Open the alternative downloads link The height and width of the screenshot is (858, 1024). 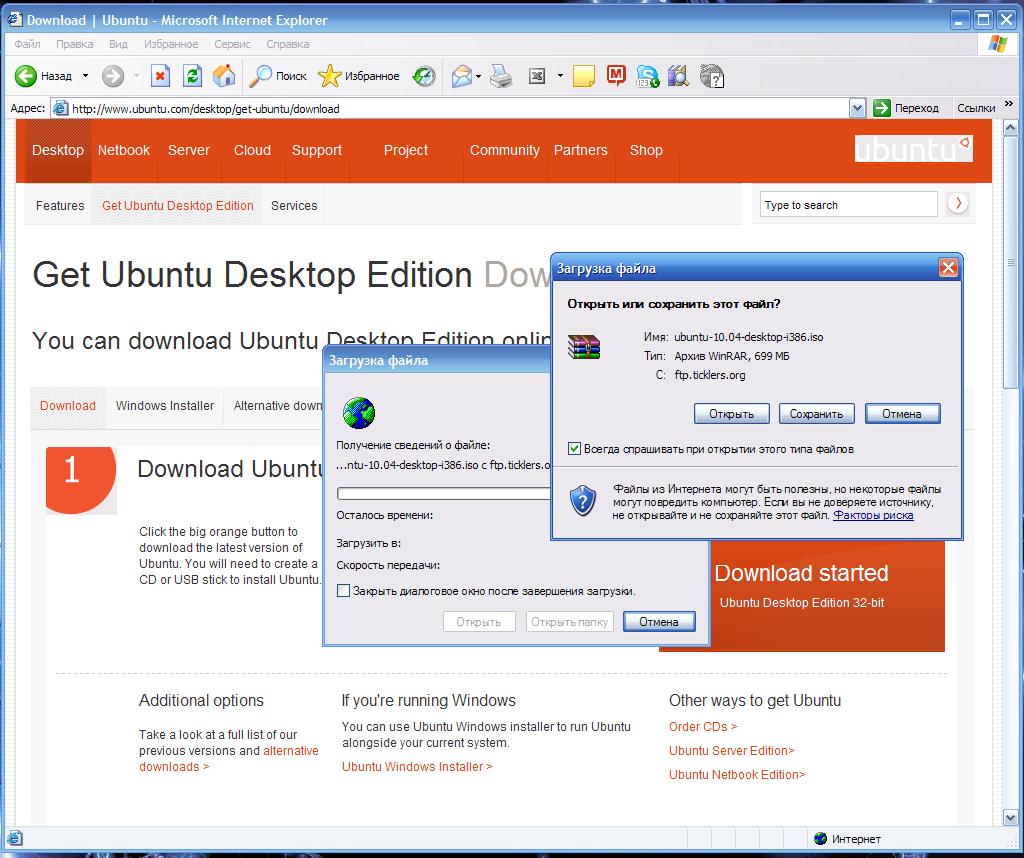point(229,759)
